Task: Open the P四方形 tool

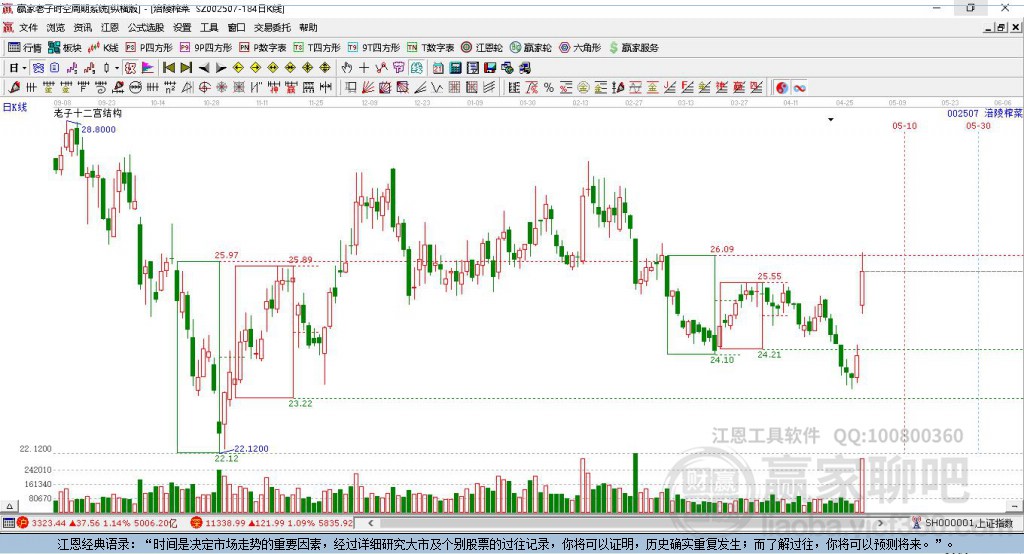Action: tap(149, 48)
